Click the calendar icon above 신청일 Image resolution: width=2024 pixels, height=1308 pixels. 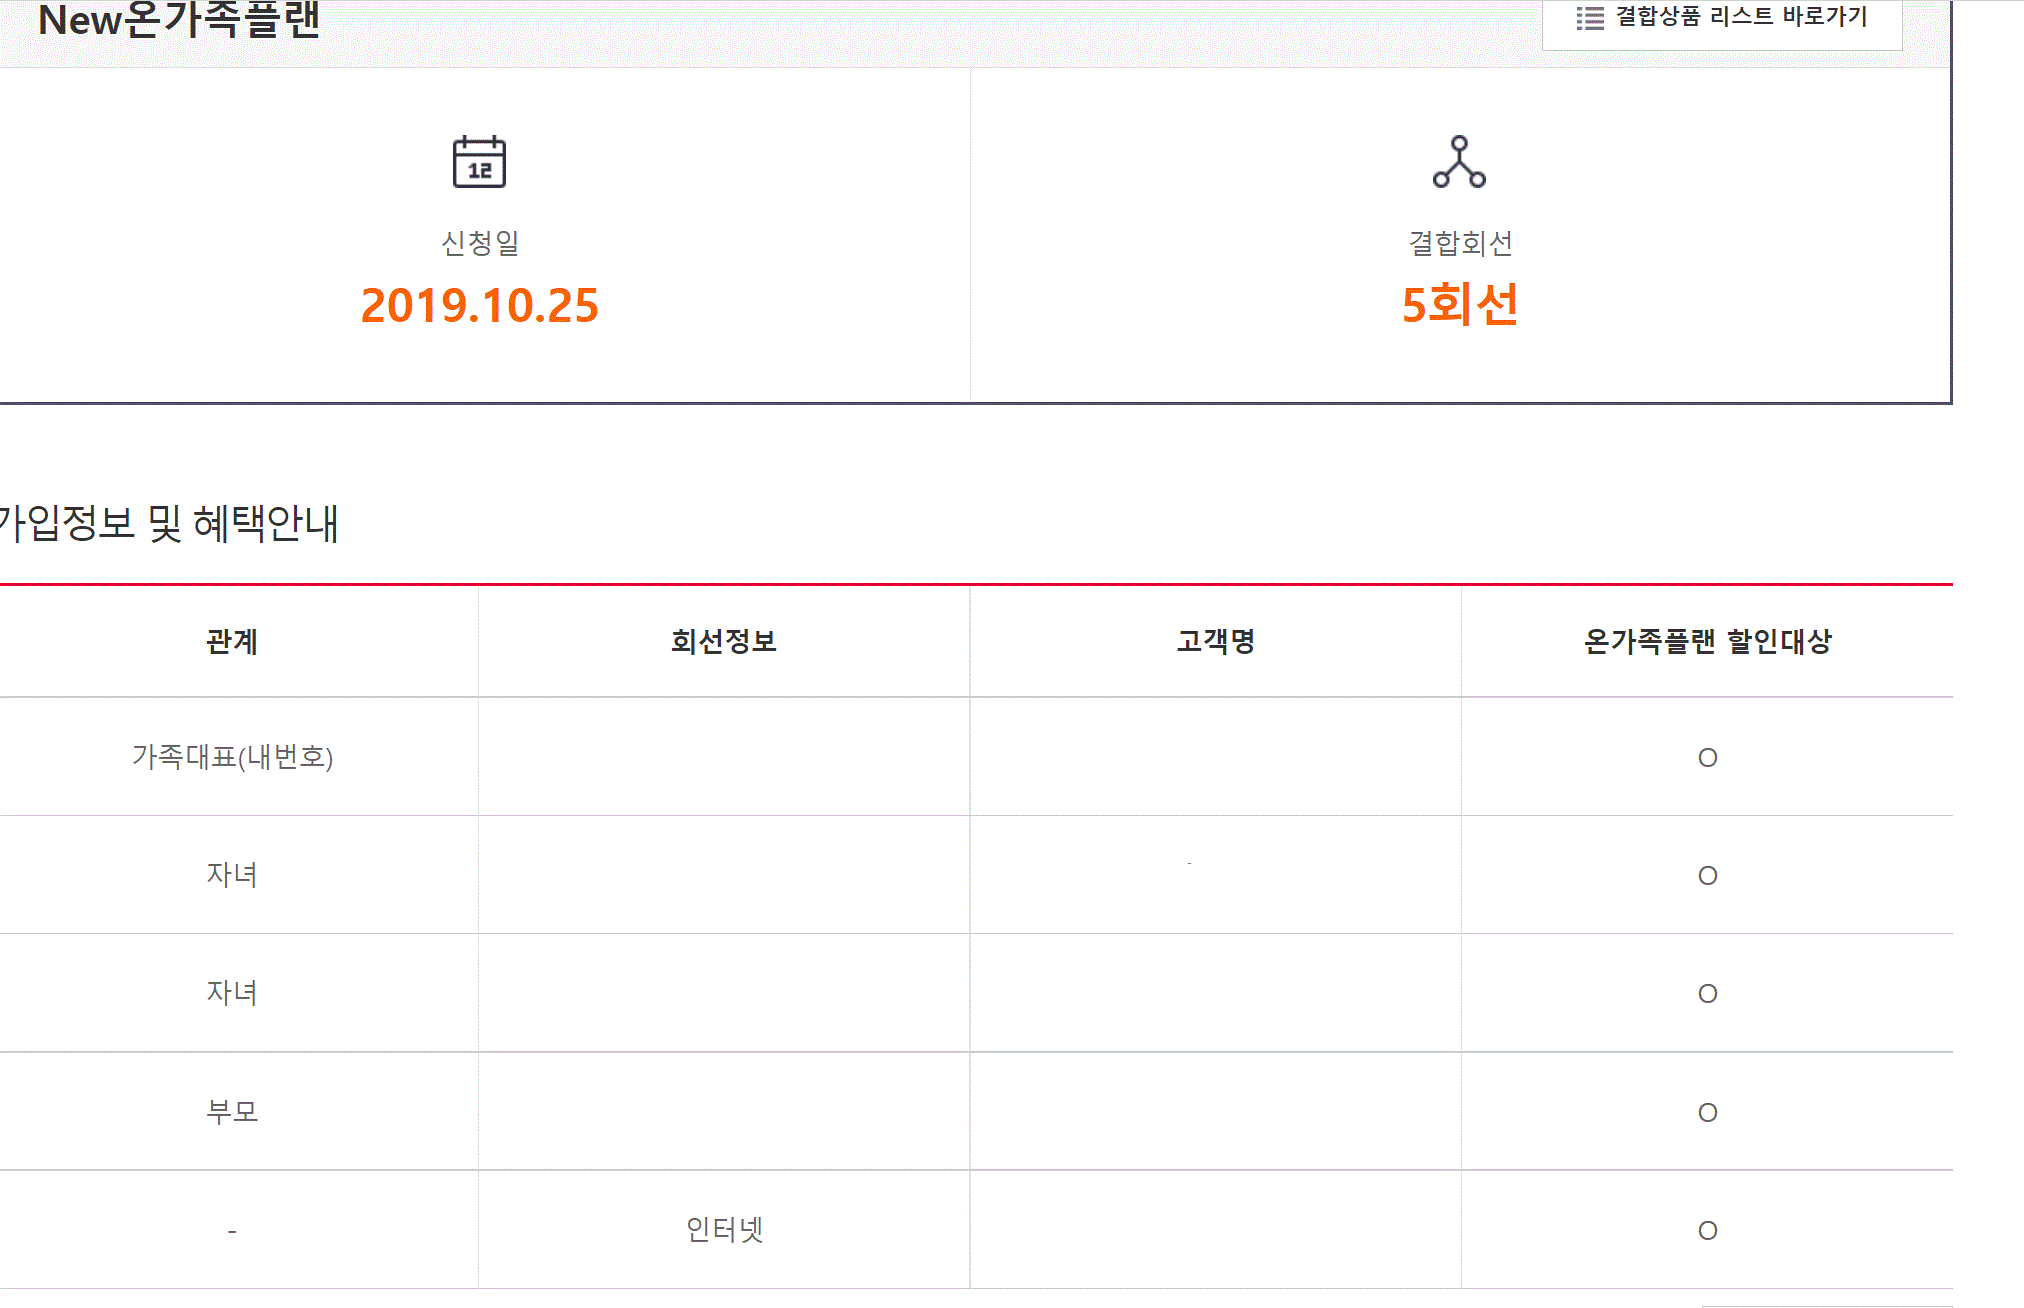pos(479,162)
